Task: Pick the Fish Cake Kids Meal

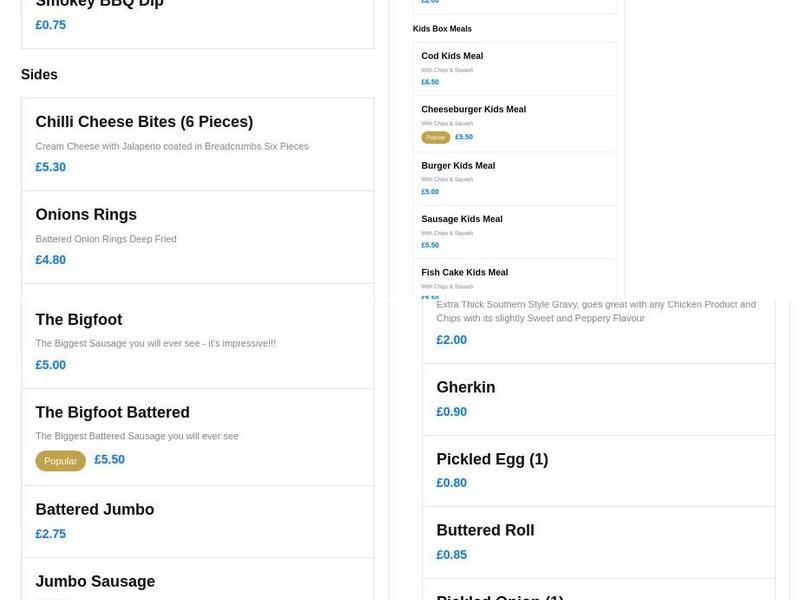Action: (464, 273)
